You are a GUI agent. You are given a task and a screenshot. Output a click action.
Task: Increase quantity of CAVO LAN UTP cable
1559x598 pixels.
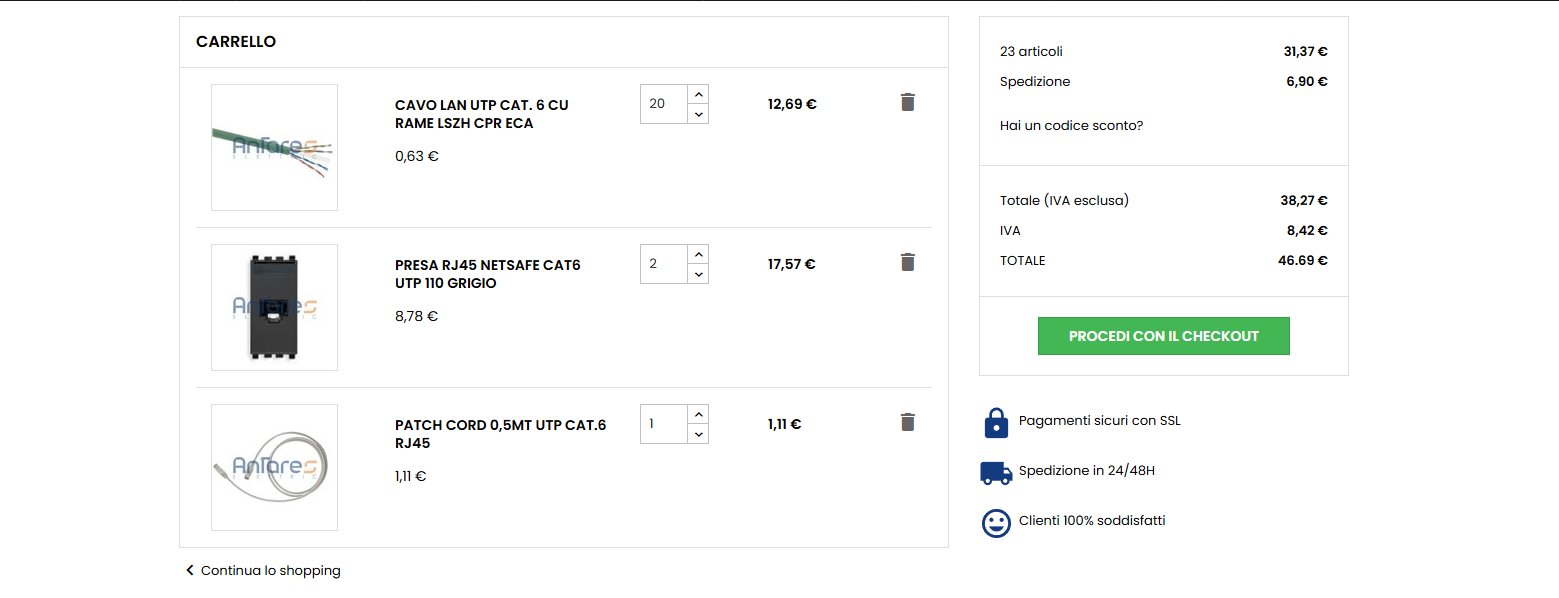pyautogui.click(x=698, y=94)
